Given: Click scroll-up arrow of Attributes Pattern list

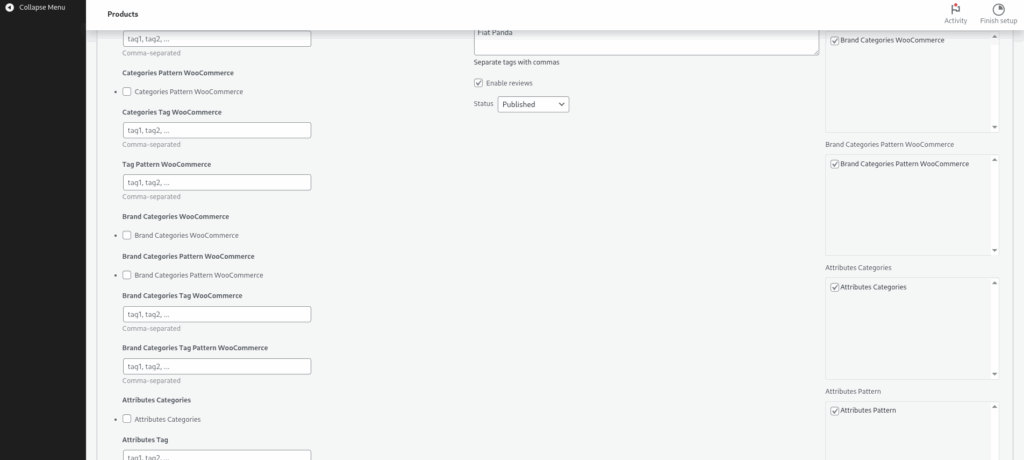Looking at the screenshot, I should [x=995, y=406].
